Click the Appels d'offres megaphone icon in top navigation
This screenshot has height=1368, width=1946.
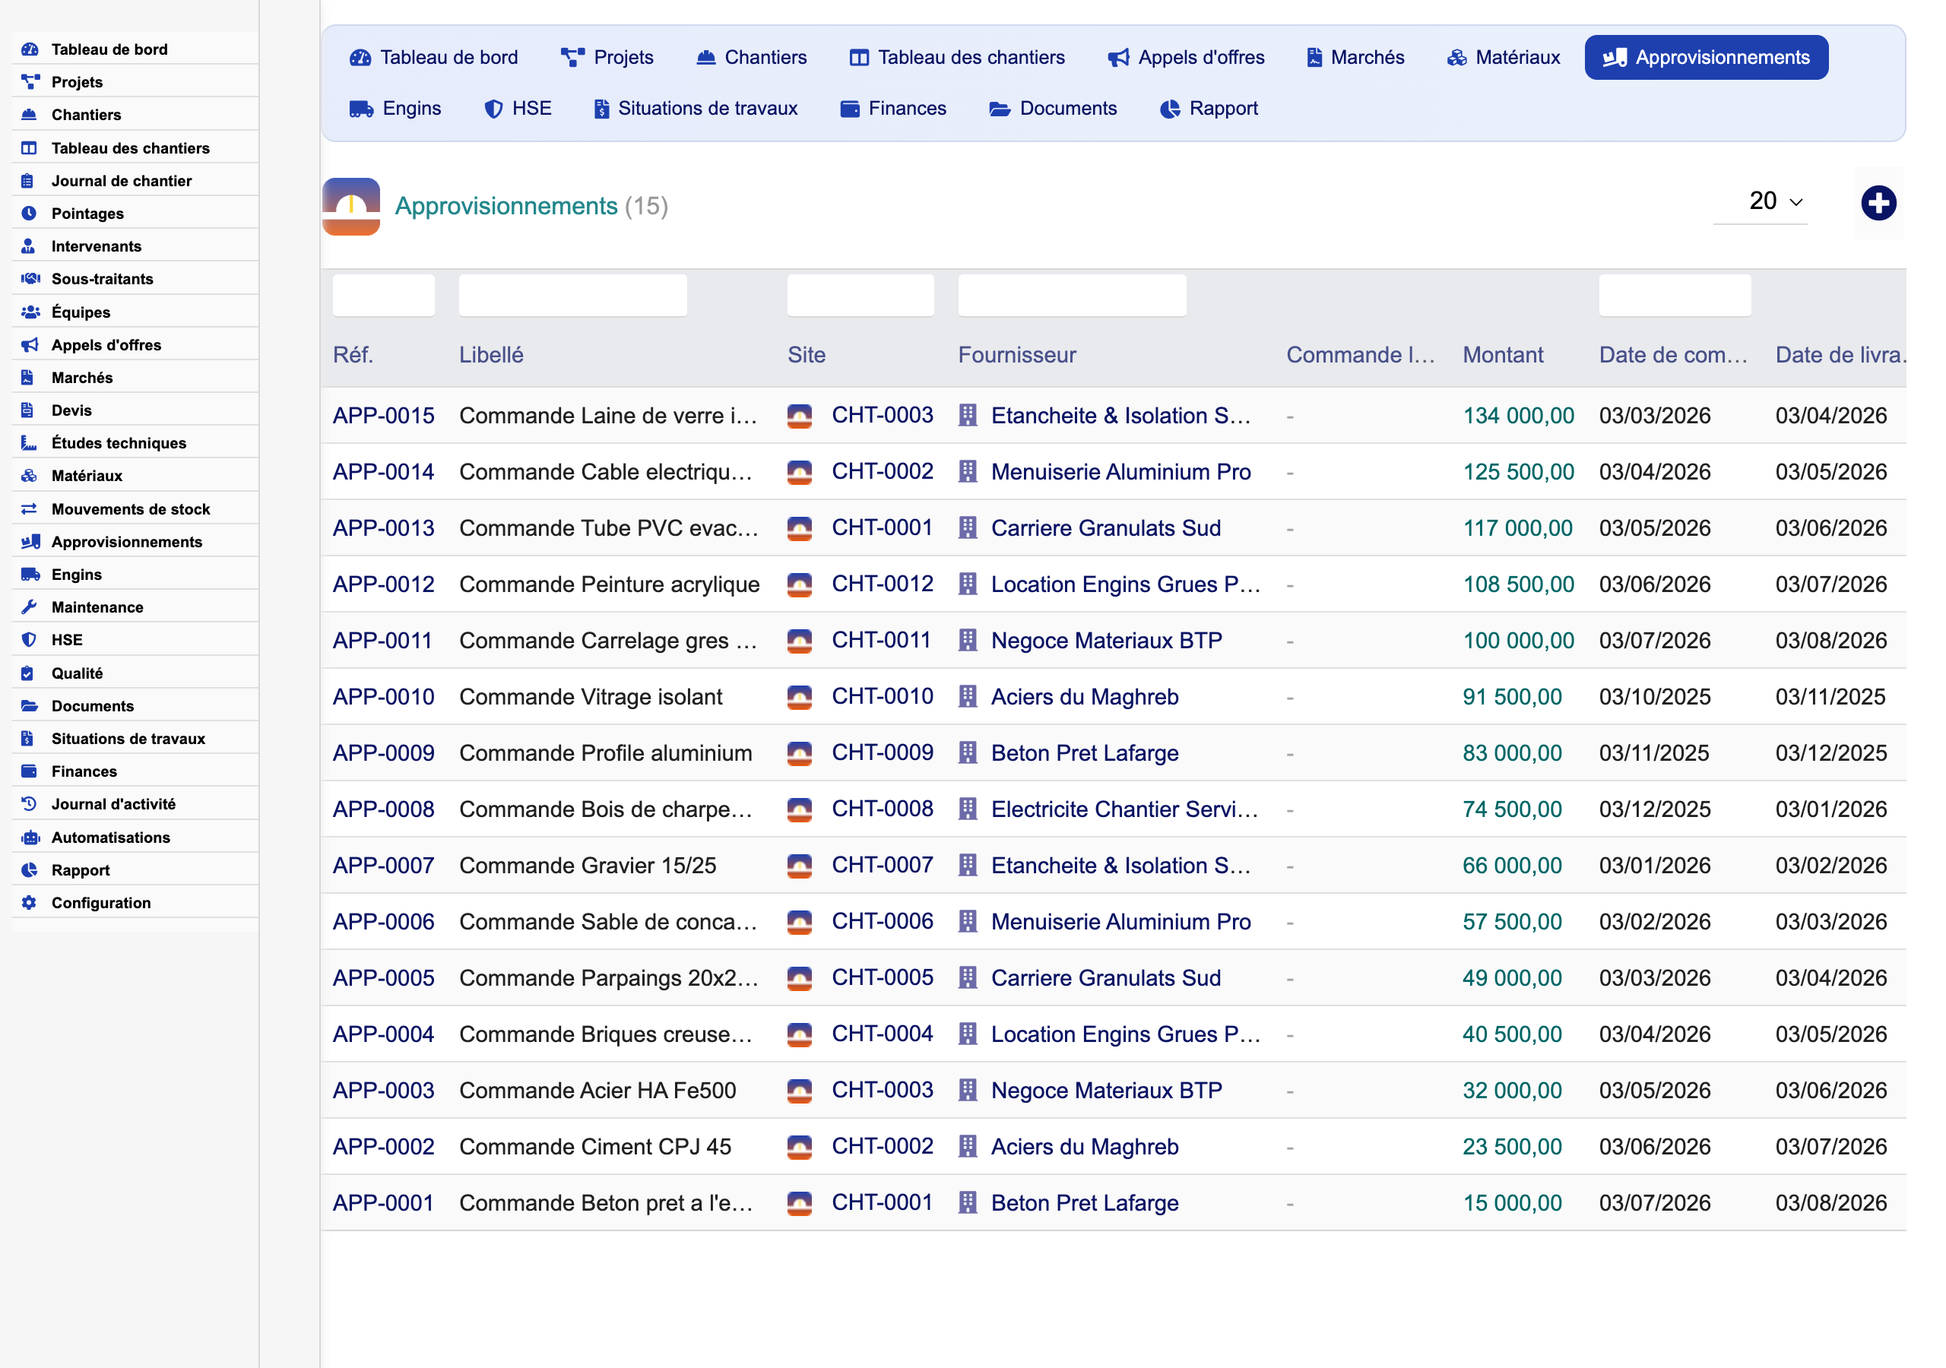[x=1118, y=58]
